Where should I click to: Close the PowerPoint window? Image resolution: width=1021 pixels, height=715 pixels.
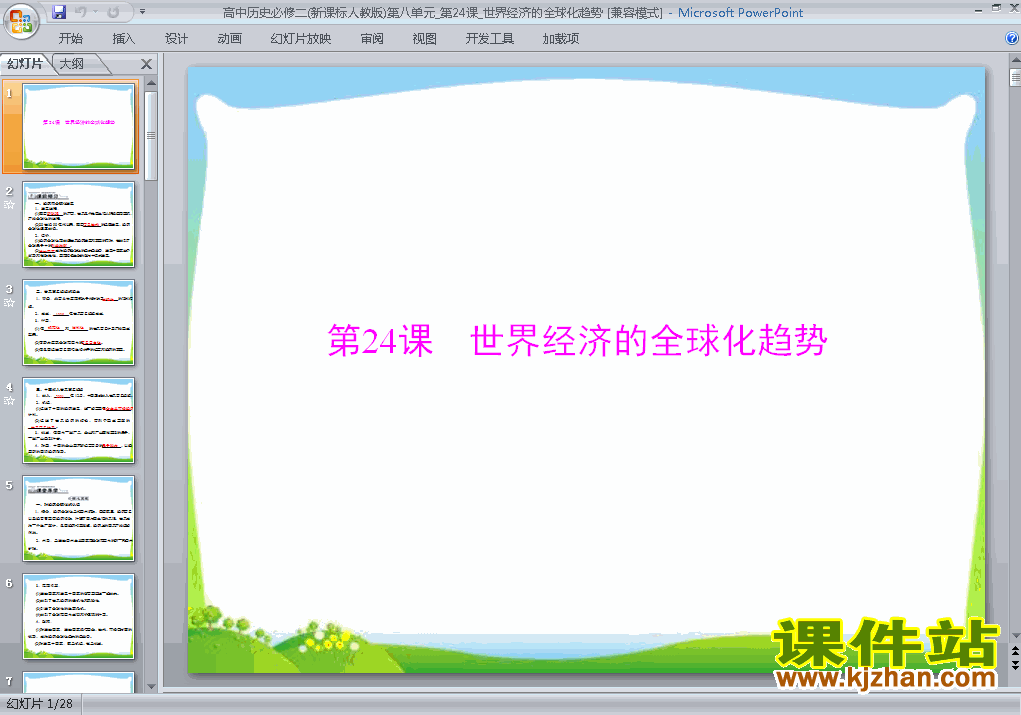tap(1013, 8)
